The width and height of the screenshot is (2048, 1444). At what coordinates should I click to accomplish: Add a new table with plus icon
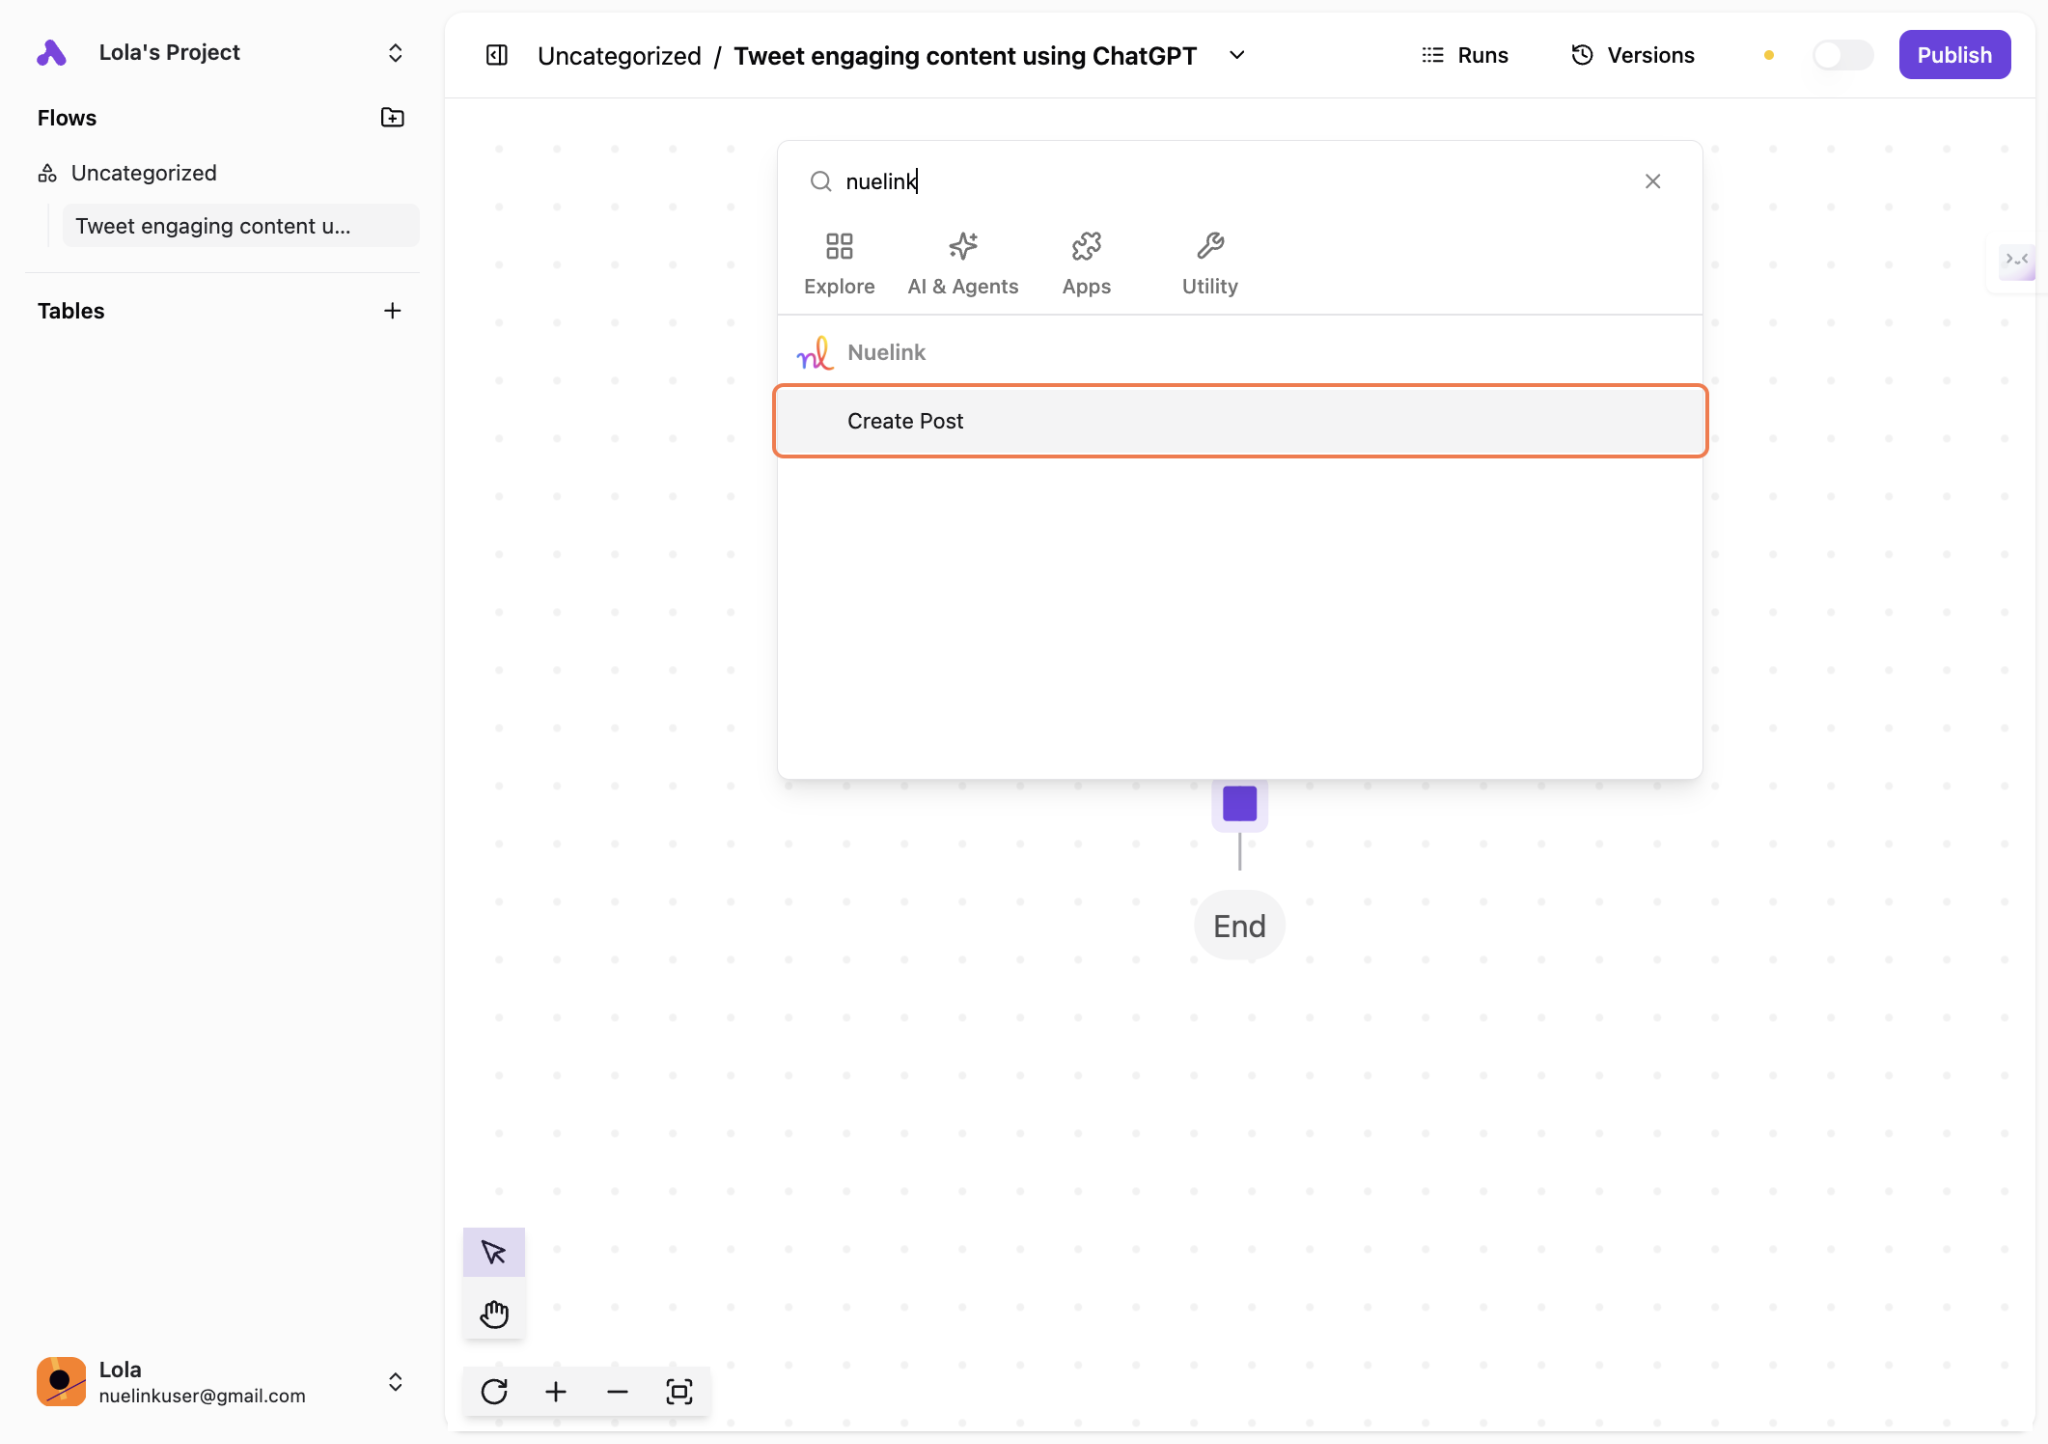[x=392, y=311]
